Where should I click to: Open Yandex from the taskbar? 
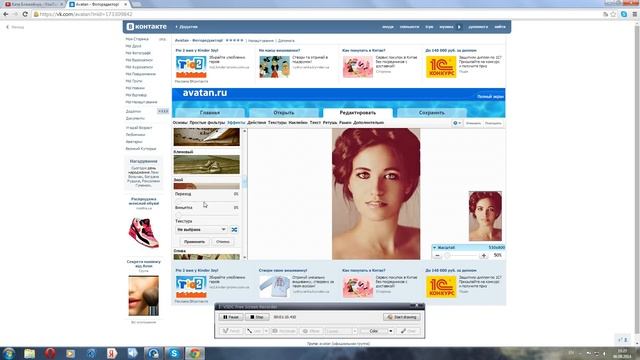coord(112,353)
